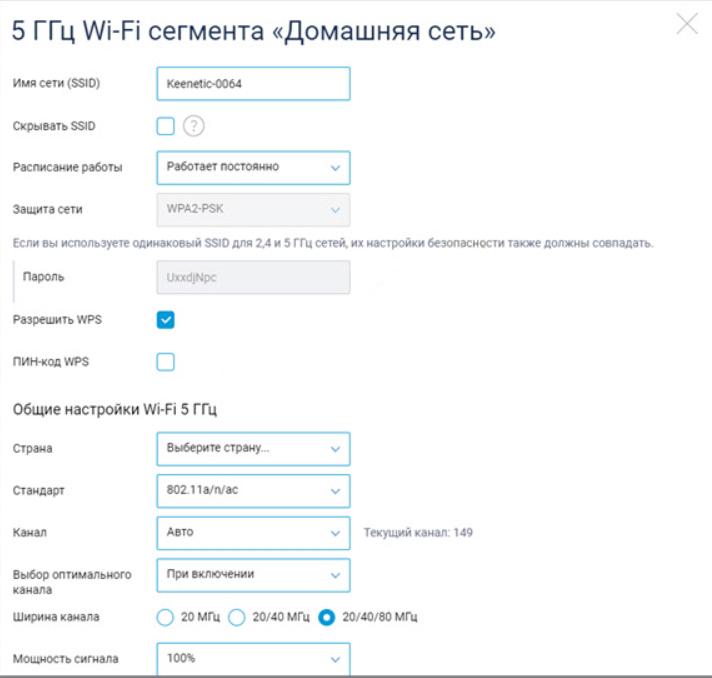Expand the Выбор оптимального канала dropdown
This screenshot has height=678, width=712.
coord(253,575)
